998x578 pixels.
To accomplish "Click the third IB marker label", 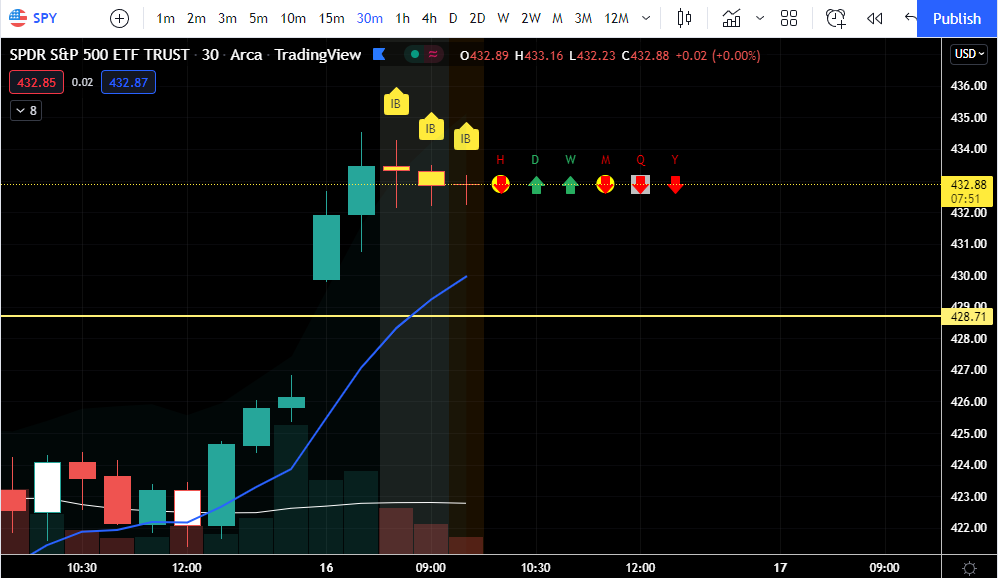I will click(466, 137).
